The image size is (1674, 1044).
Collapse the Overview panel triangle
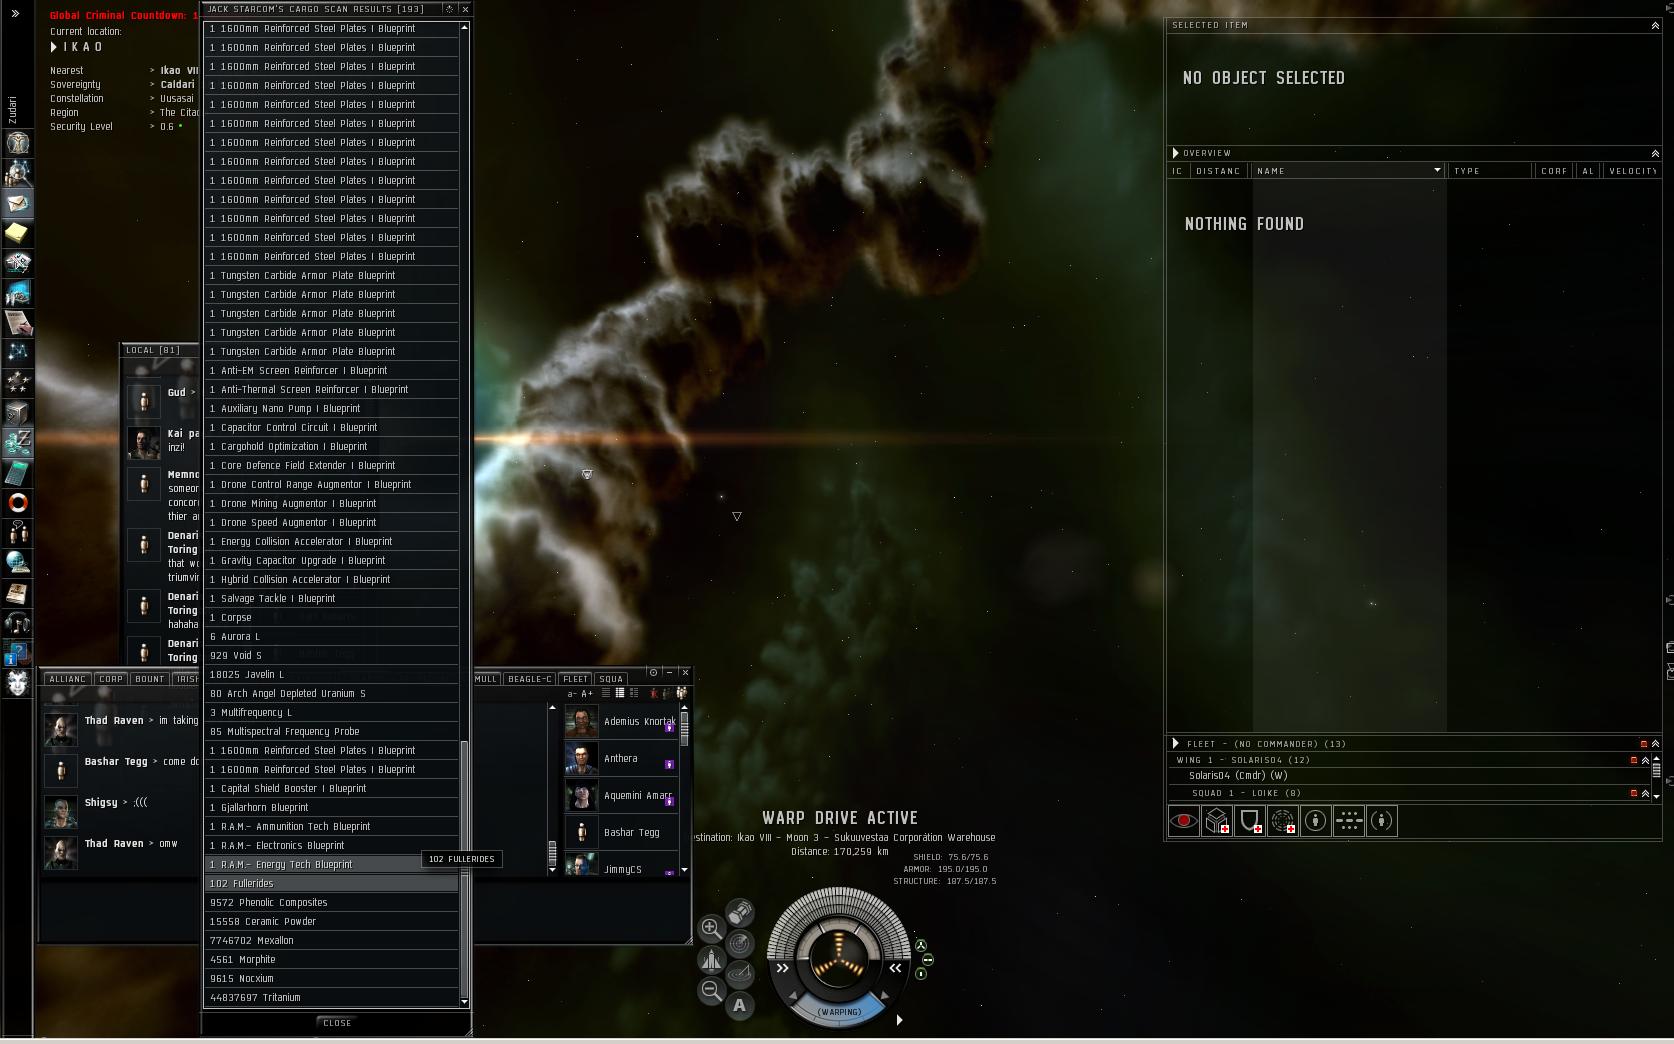[1176, 153]
